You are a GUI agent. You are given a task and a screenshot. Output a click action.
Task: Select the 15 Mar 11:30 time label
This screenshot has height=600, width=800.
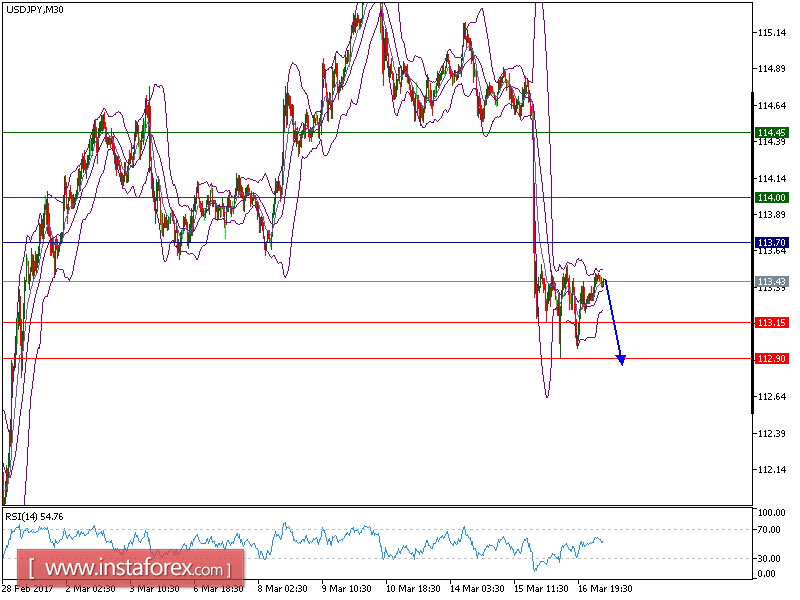[x=541, y=589]
